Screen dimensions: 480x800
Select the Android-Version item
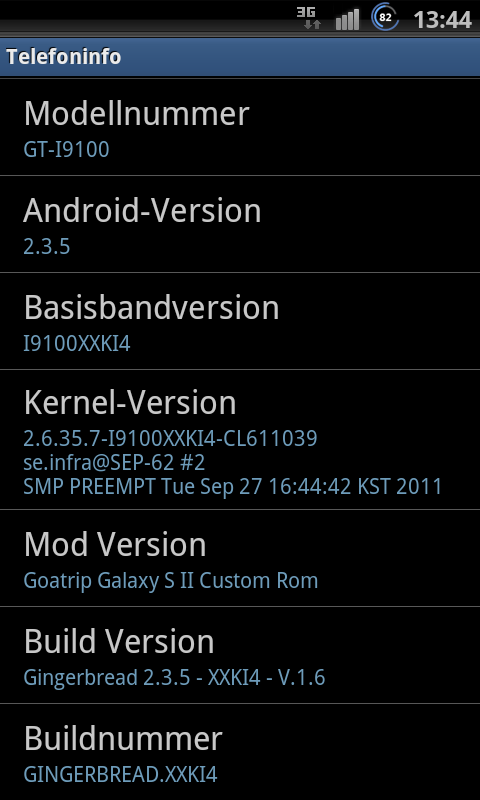pyautogui.click(x=240, y=224)
